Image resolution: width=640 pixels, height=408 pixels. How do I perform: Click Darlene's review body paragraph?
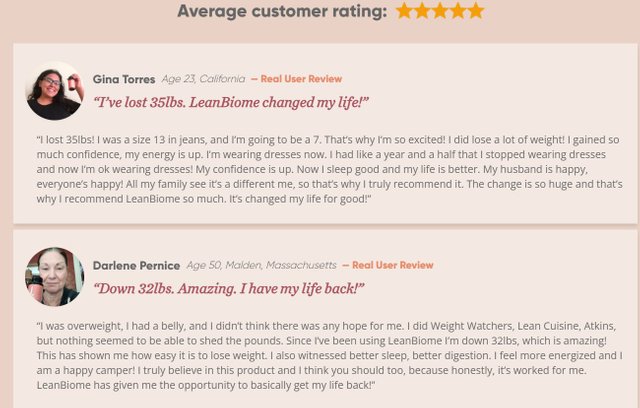coord(329,356)
